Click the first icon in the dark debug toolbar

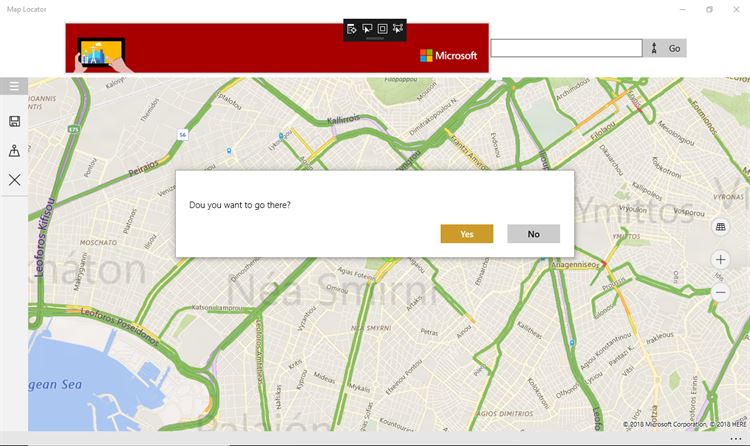(x=352, y=29)
